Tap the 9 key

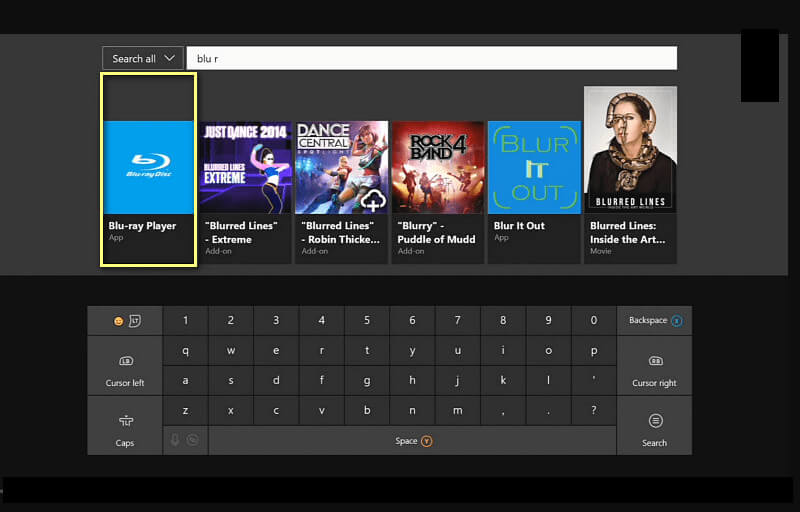pyautogui.click(x=548, y=321)
